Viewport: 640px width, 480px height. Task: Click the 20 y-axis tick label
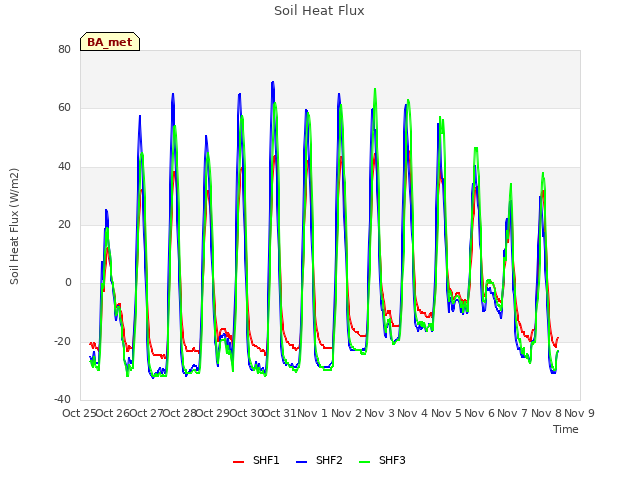pyautogui.click(x=64, y=224)
